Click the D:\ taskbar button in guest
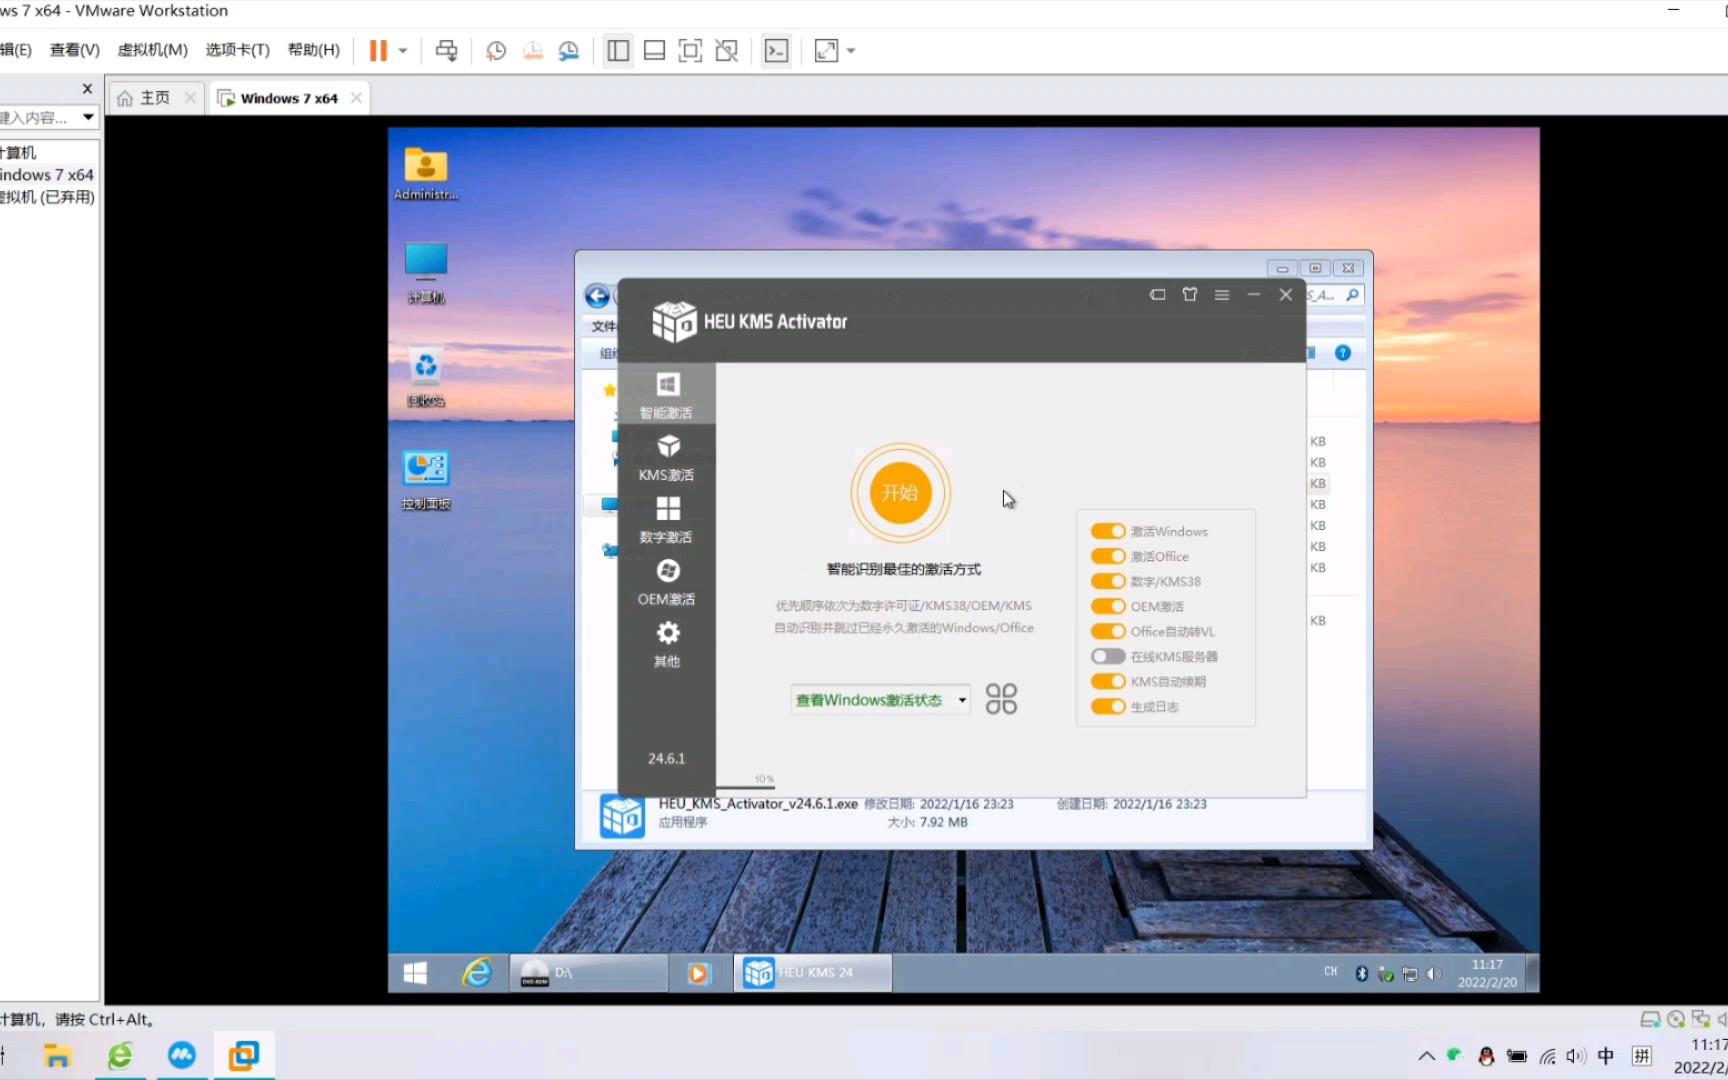1728x1080 pixels. (589, 972)
